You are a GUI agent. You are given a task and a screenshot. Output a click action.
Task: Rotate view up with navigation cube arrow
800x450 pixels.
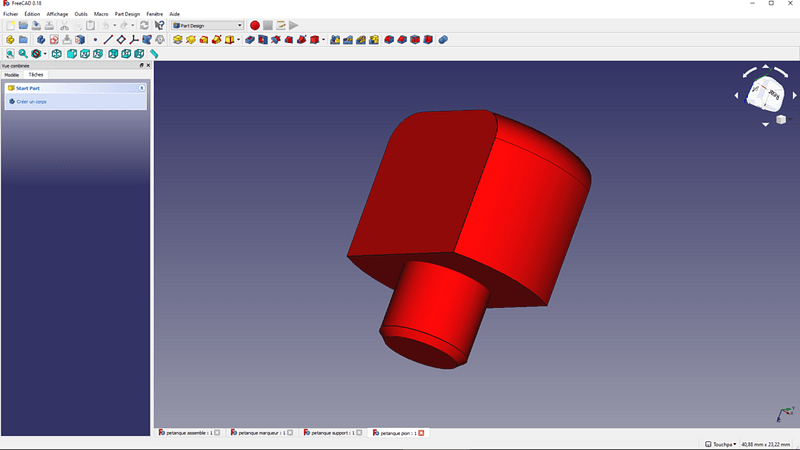coord(765,66)
